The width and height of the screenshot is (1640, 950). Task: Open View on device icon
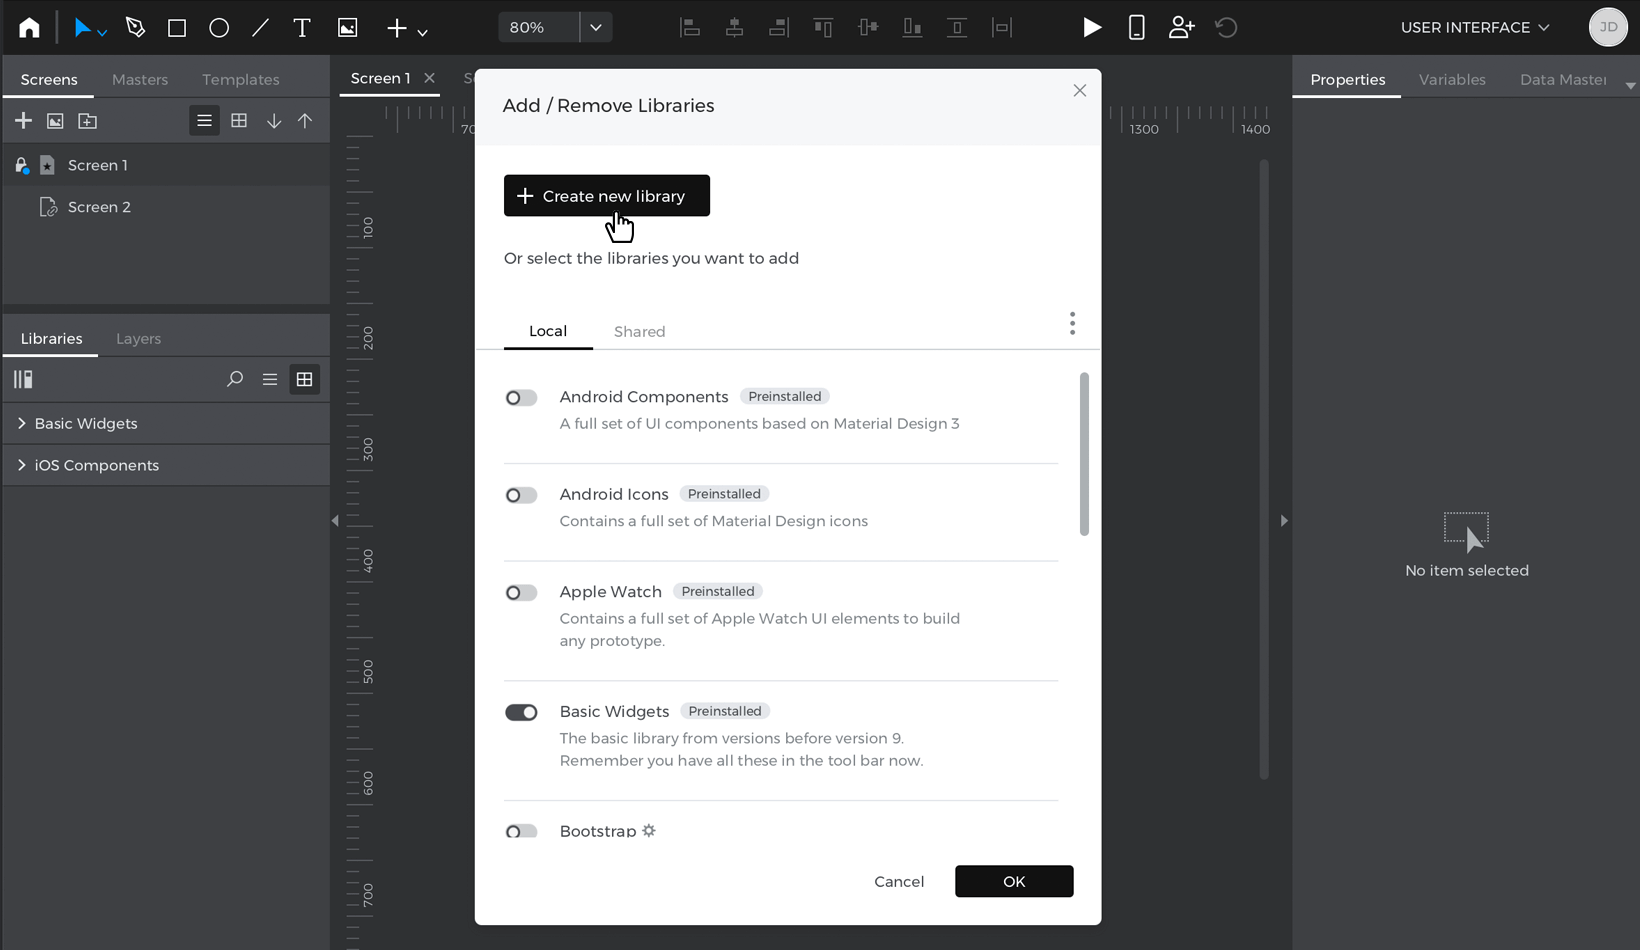pos(1136,28)
